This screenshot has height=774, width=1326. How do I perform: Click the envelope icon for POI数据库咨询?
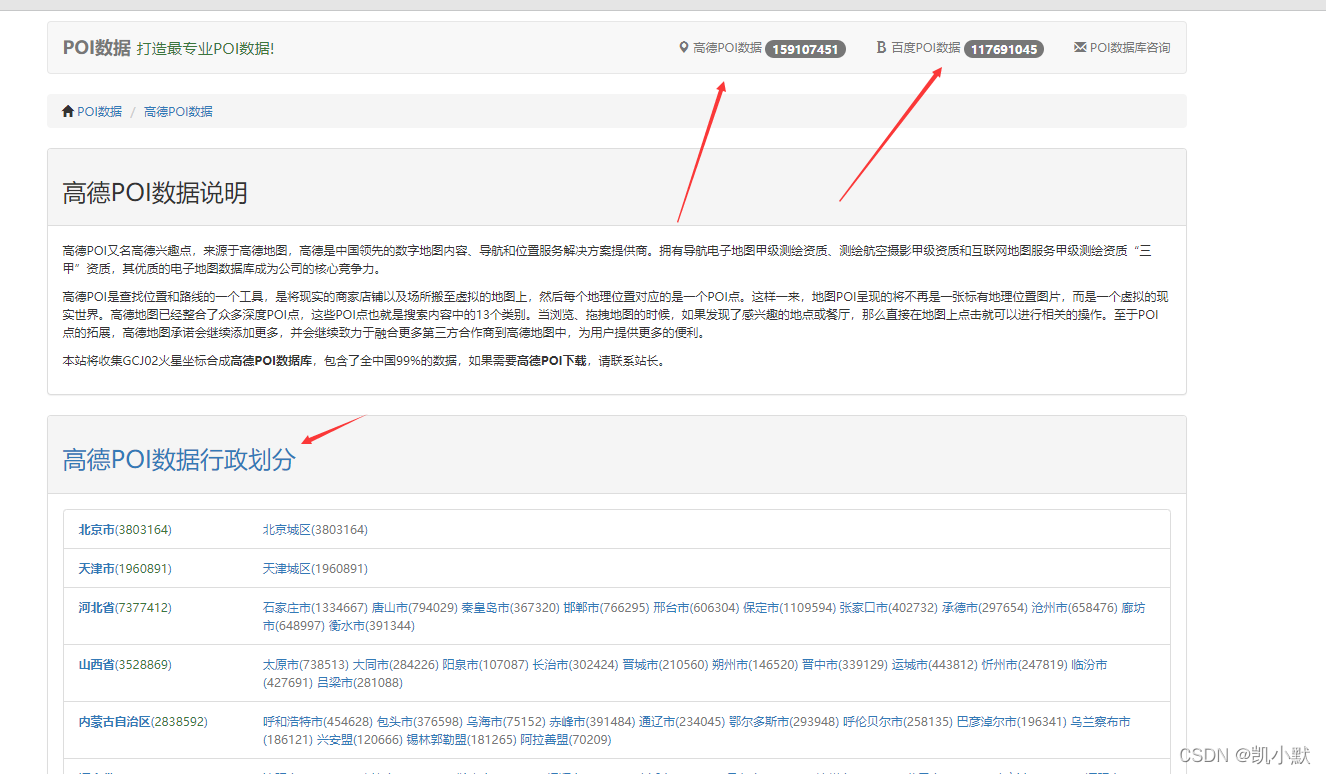[1079, 47]
